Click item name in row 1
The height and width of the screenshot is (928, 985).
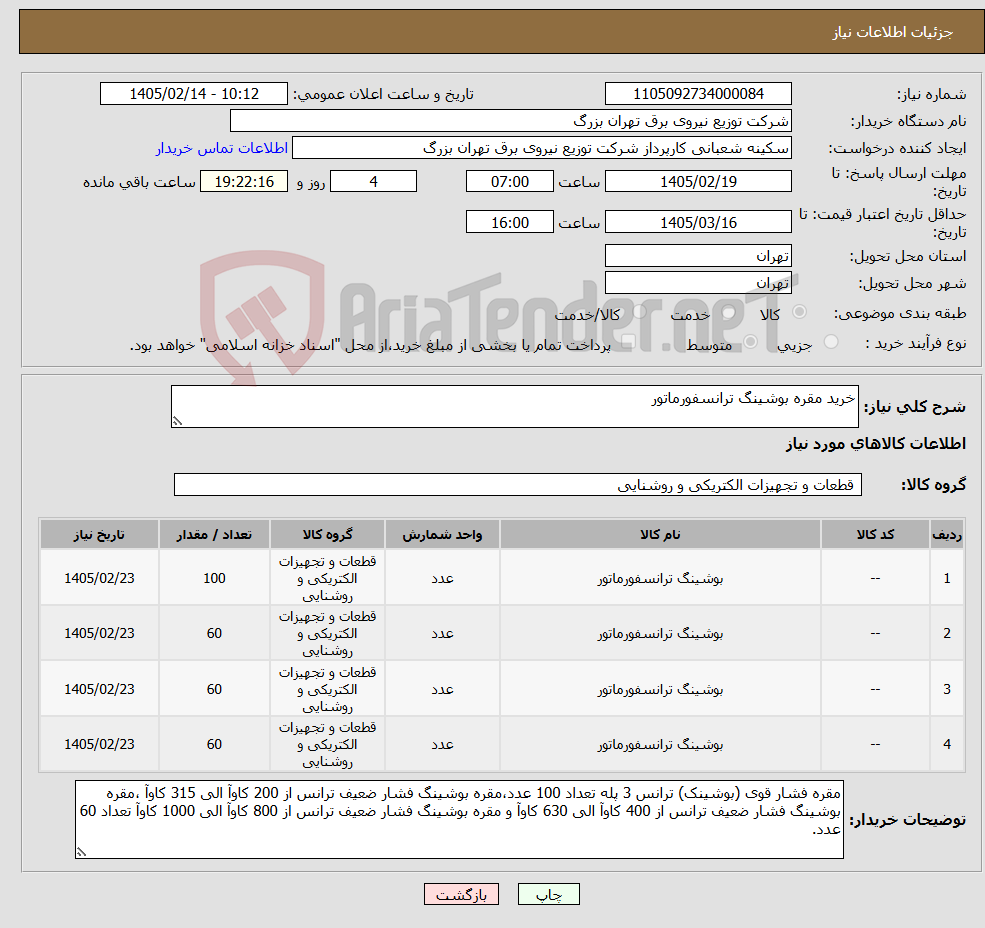pyautogui.click(x=660, y=578)
